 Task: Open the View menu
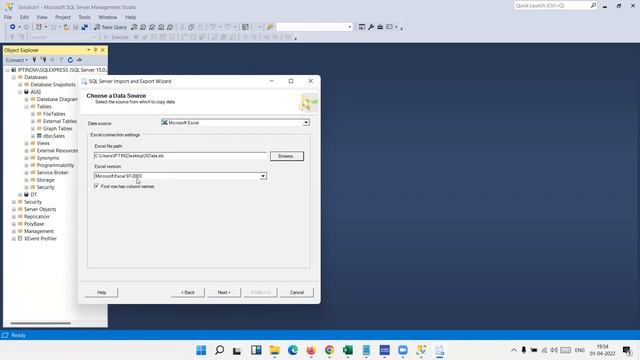pos(42,17)
